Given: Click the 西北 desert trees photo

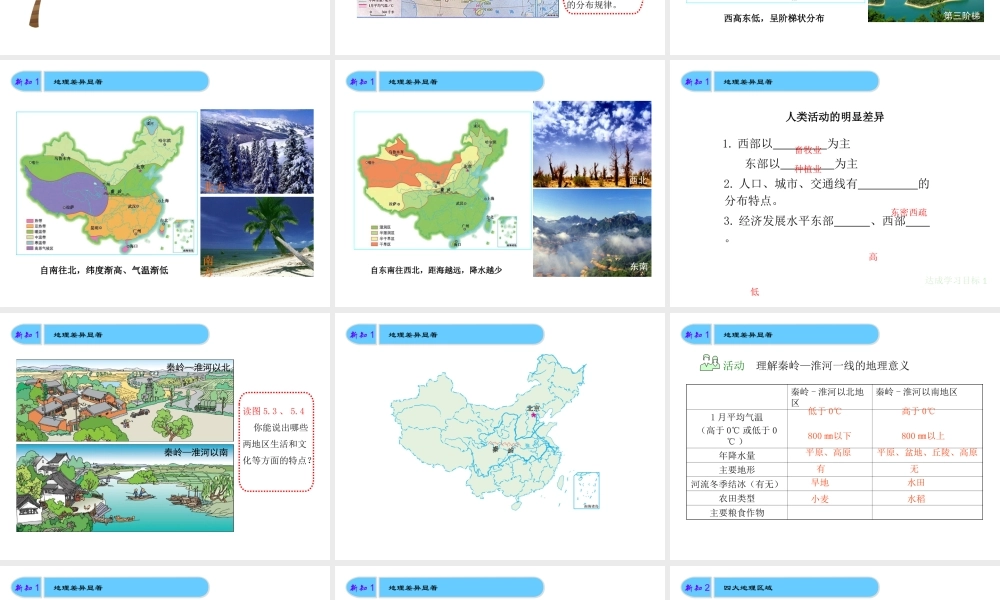Looking at the screenshot, I should pos(592,144).
